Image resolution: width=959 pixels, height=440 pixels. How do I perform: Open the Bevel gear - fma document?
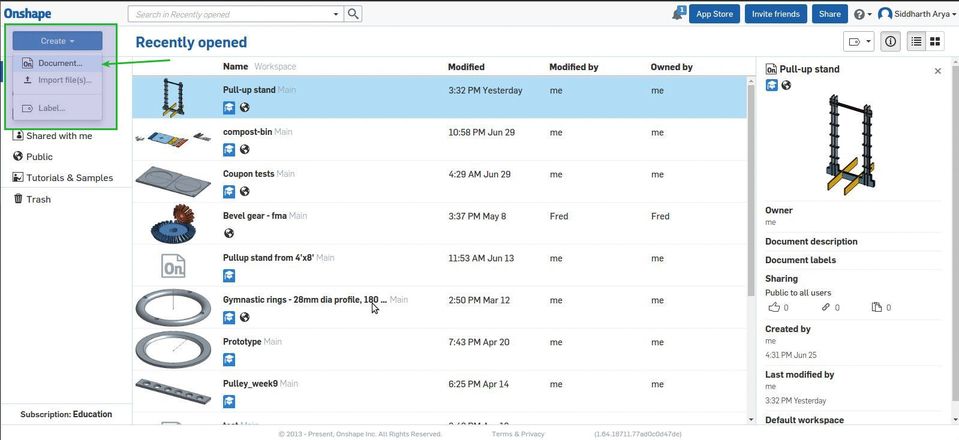point(254,216)
